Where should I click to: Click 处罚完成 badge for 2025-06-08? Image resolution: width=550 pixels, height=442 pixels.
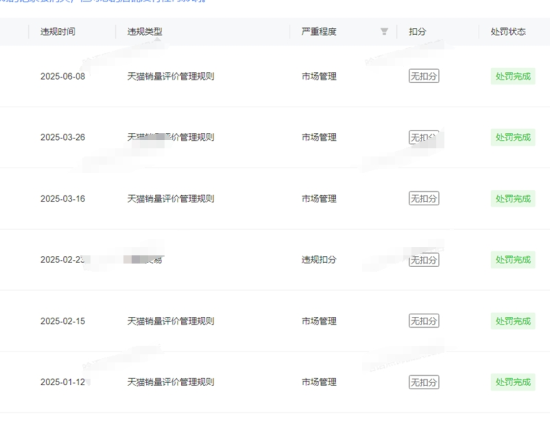coord(513,76)
